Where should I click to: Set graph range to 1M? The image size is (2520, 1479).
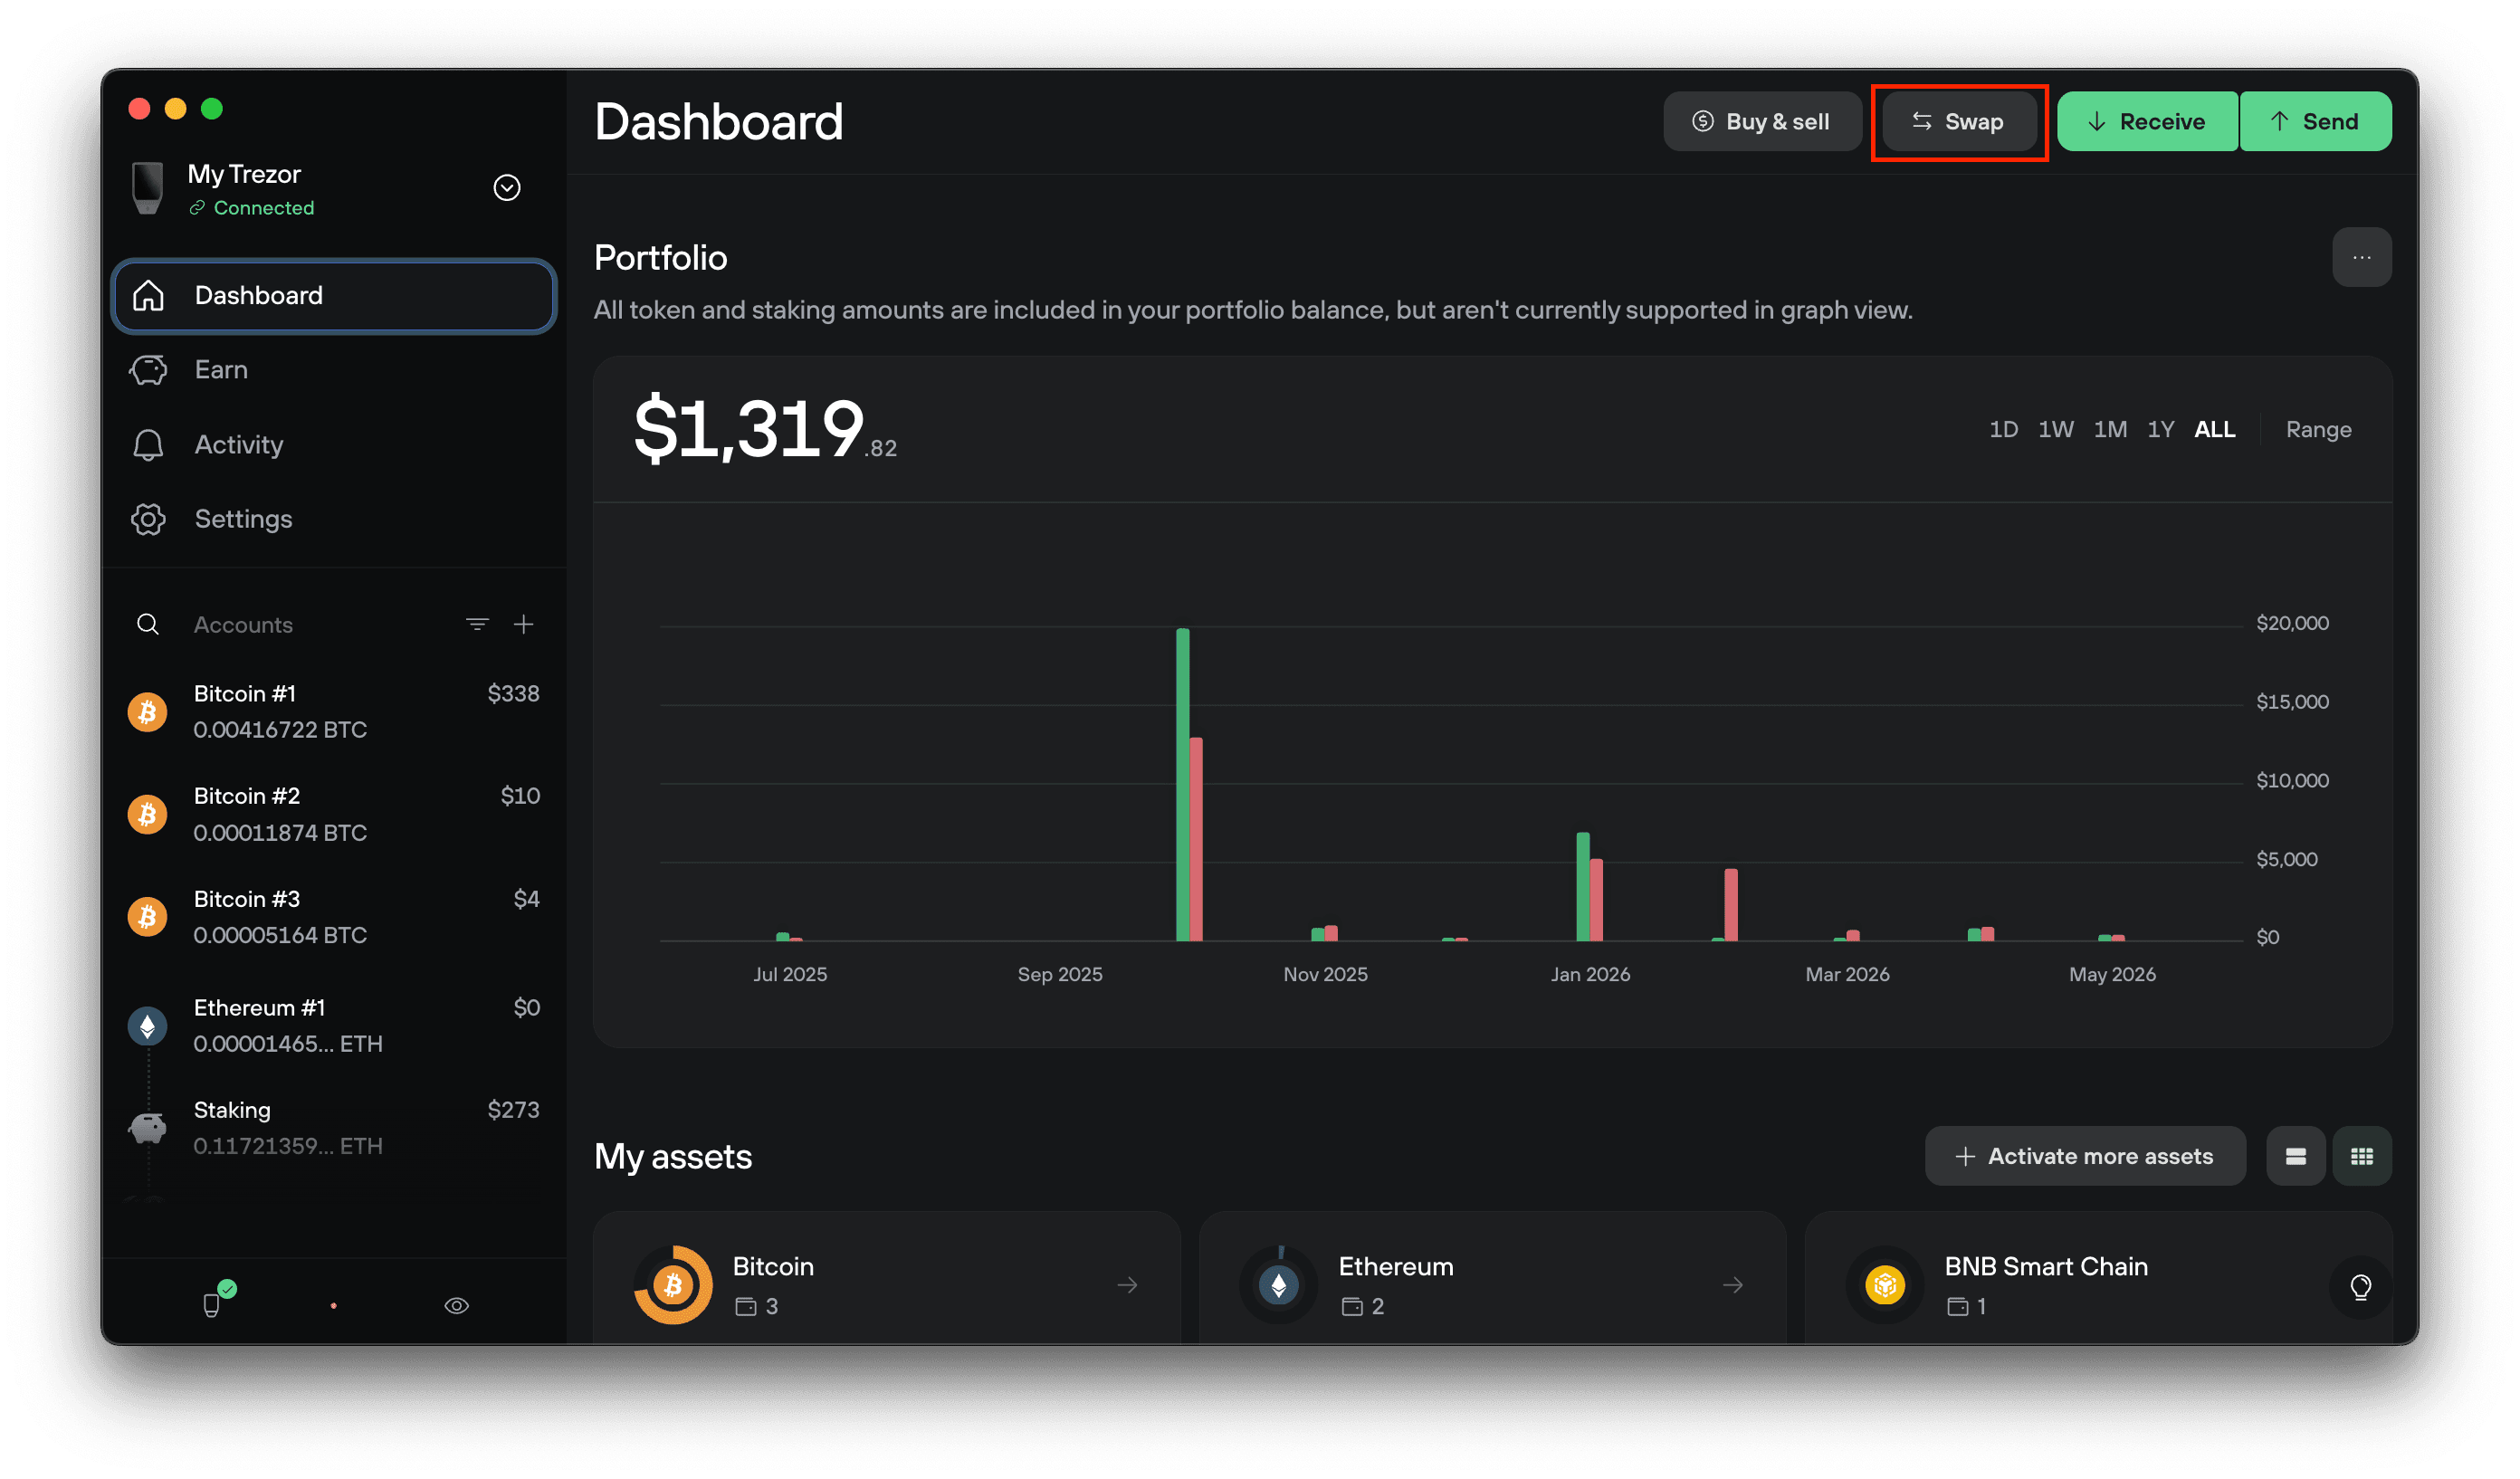[2110, 430]
